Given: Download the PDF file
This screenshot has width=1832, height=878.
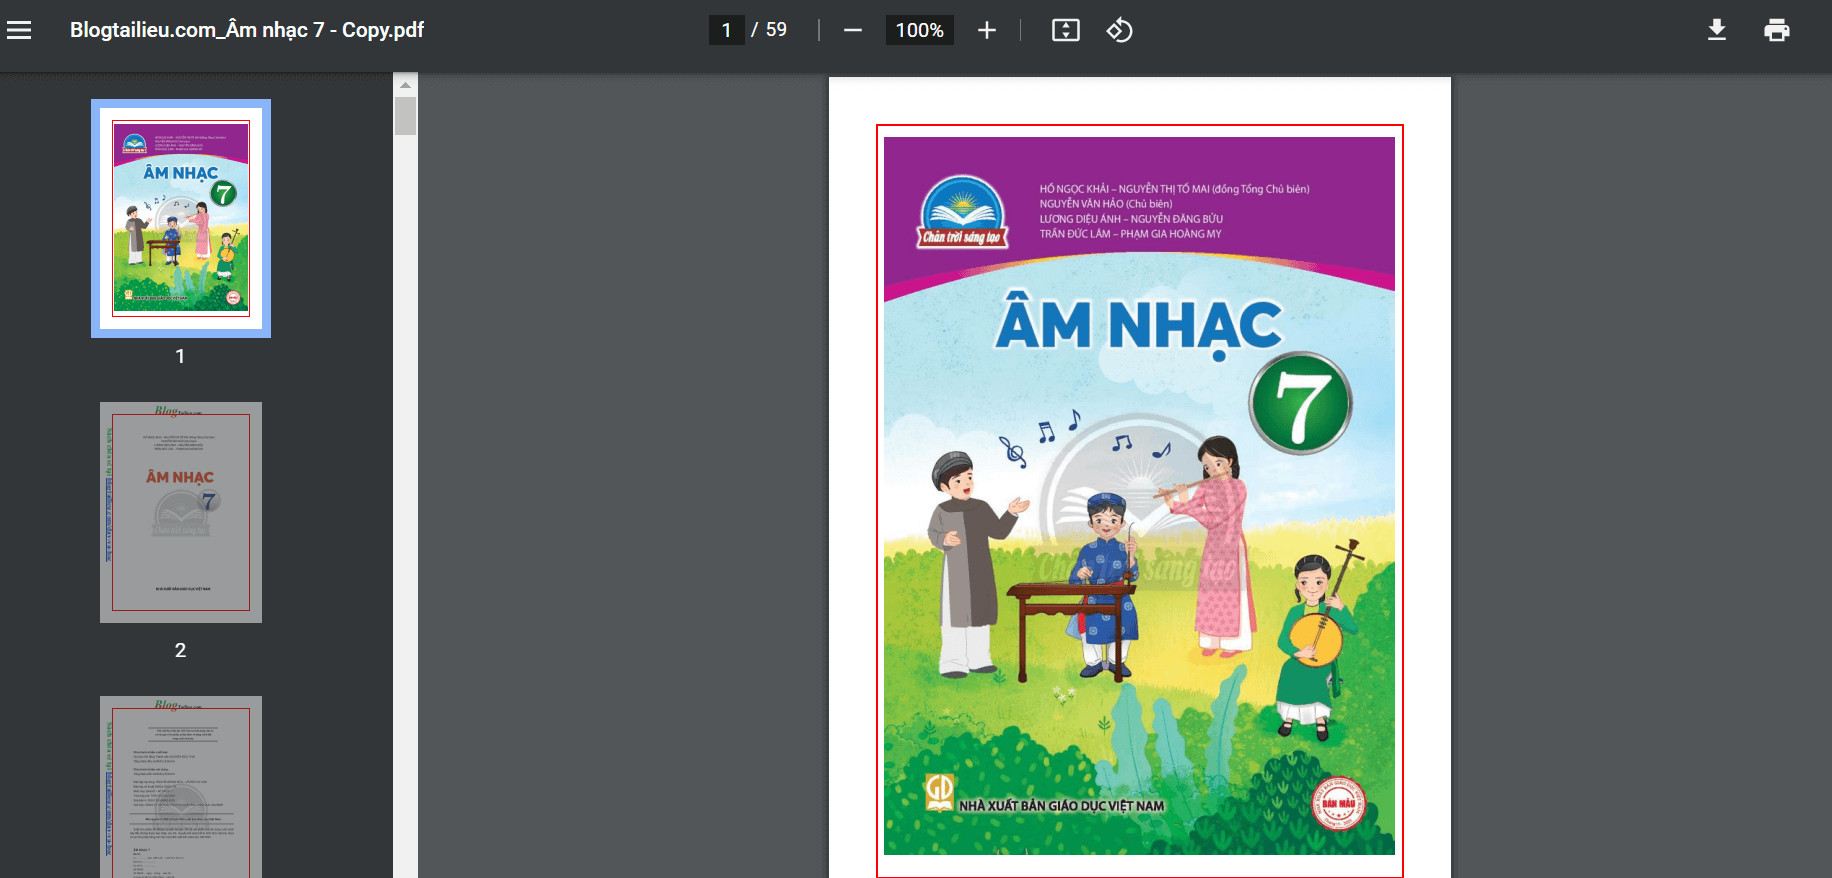Looking at the screenshot, I should click(x=1717, y=30).
